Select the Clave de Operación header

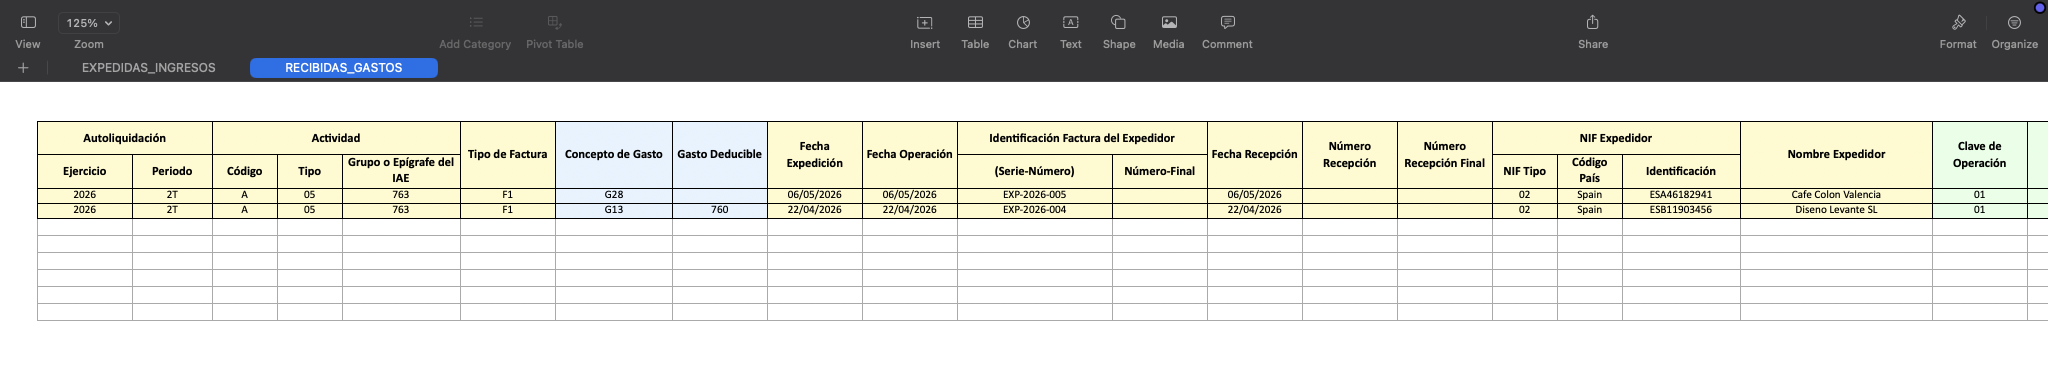[x=1980, y=155]
